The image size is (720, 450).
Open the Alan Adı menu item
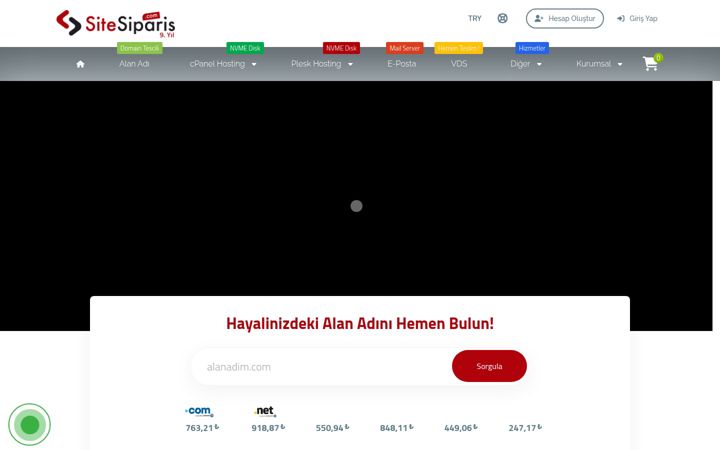tap(134, 64)
